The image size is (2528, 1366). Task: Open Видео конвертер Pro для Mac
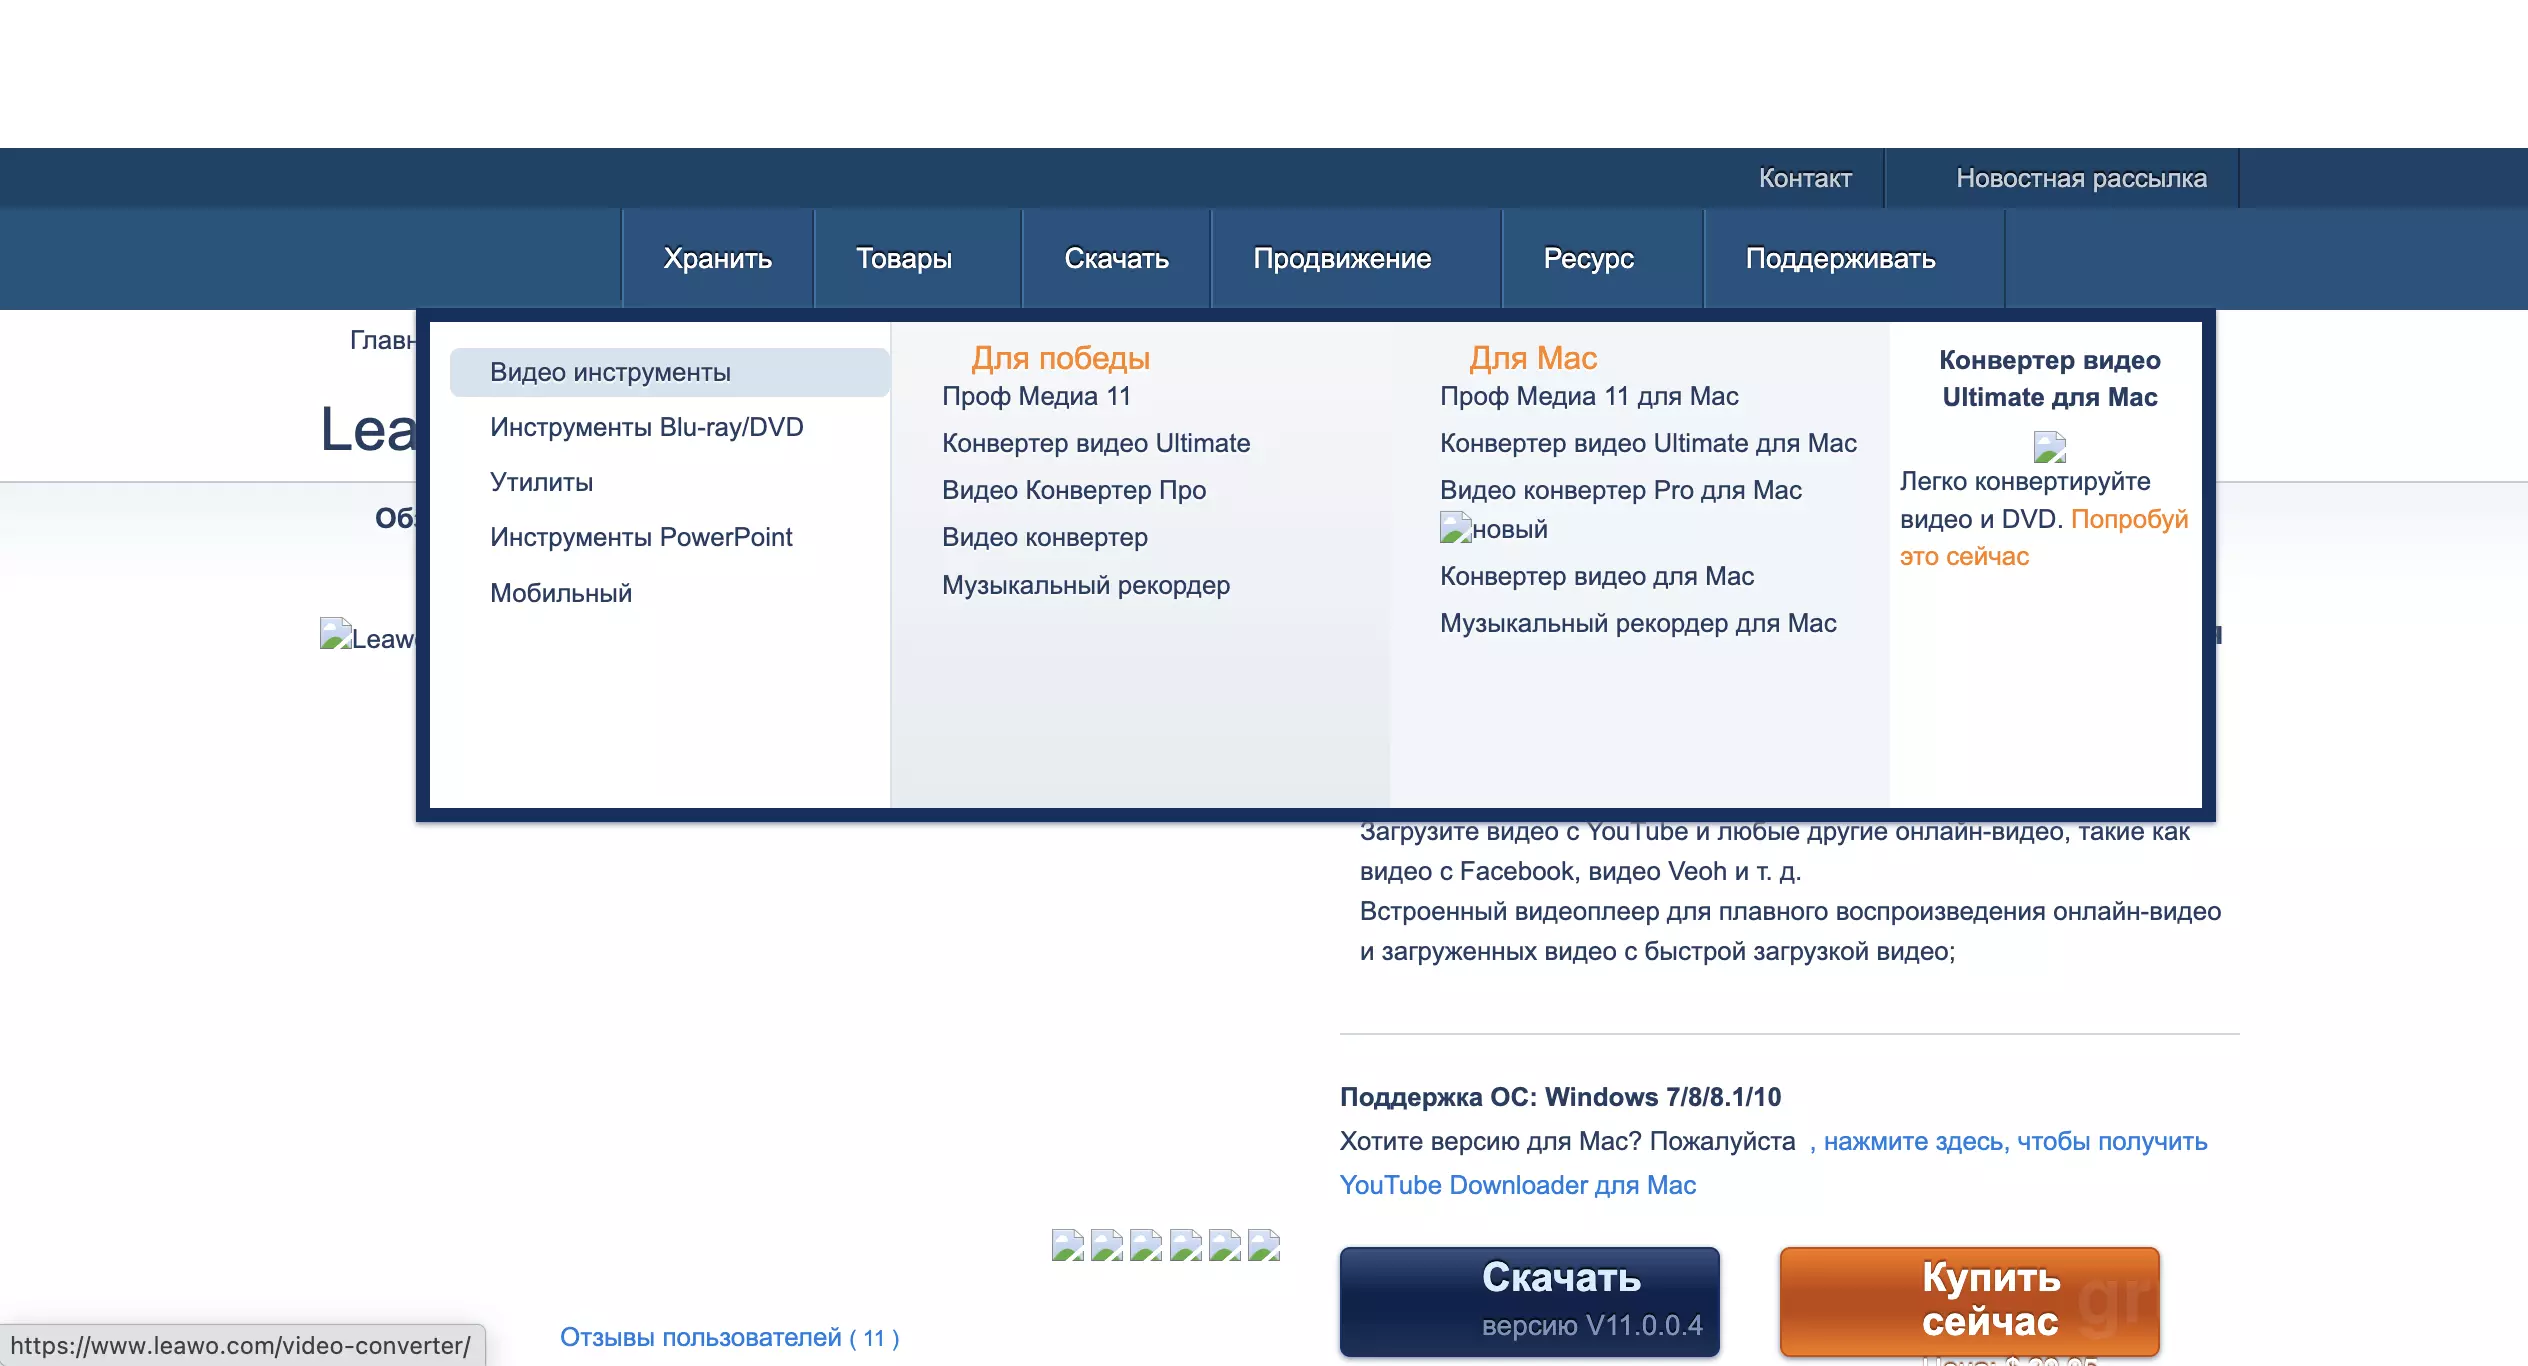click(1621, 490)
